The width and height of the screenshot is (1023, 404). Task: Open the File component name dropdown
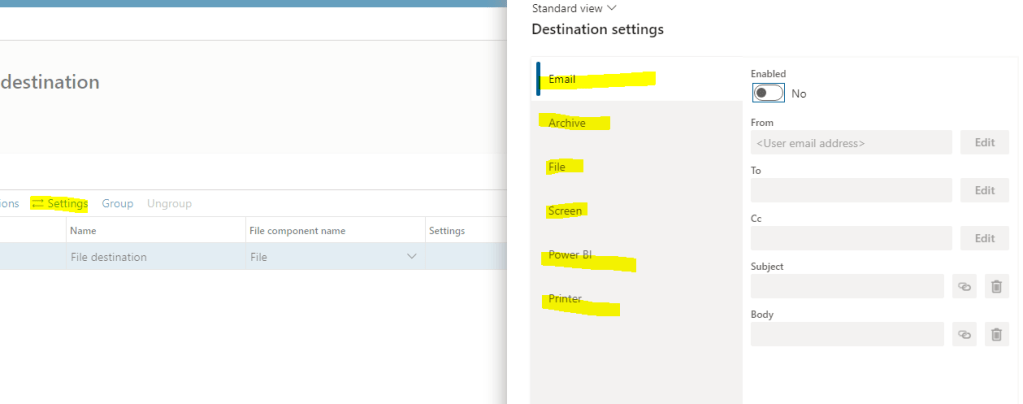click(x=411, y=257)
